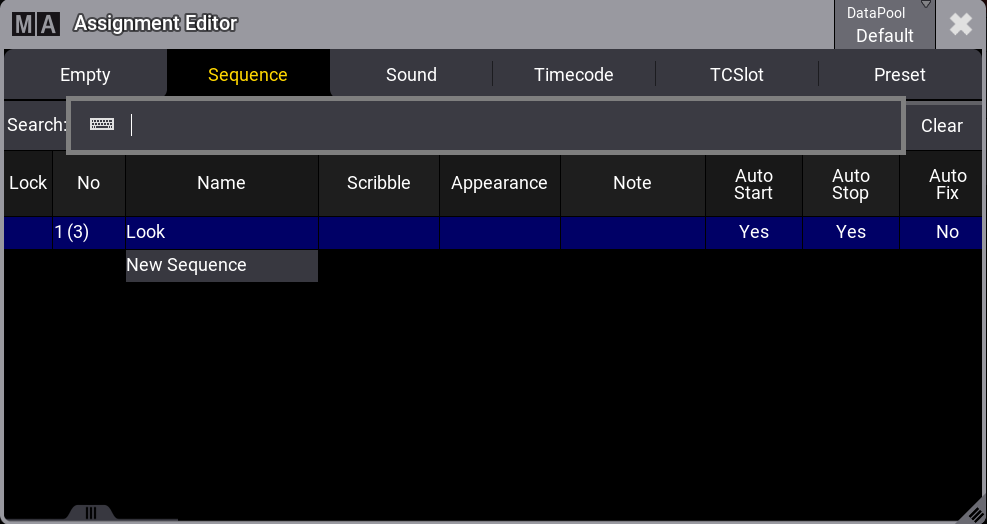
Task: Toggle Auto Fix No for Look
Action: pyautogui.click(x=946, y=232)
